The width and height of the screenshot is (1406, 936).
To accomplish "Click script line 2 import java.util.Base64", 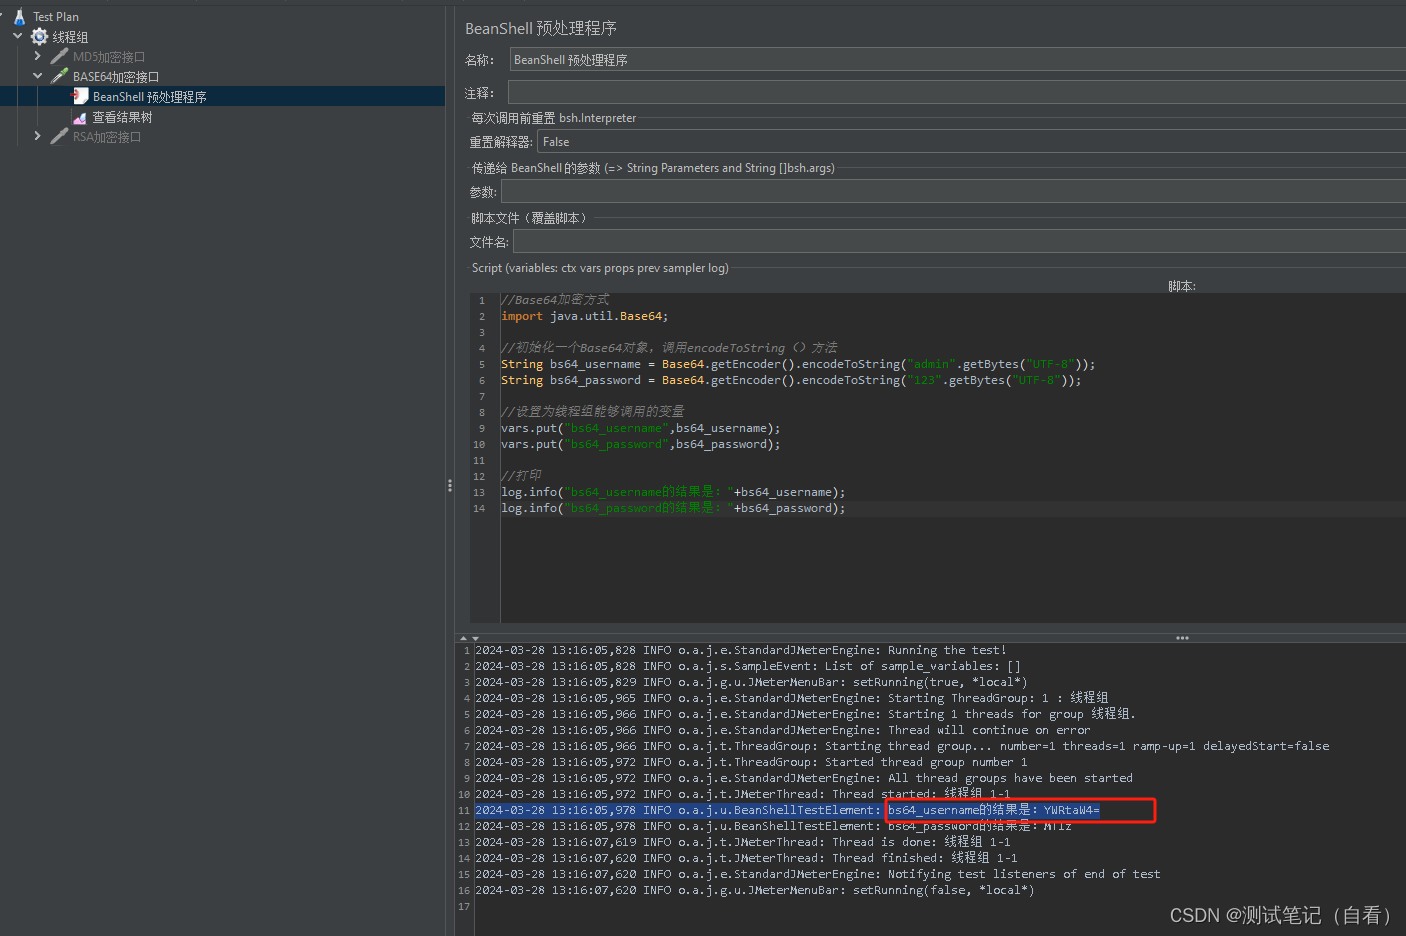I will [x=584, y=316].
